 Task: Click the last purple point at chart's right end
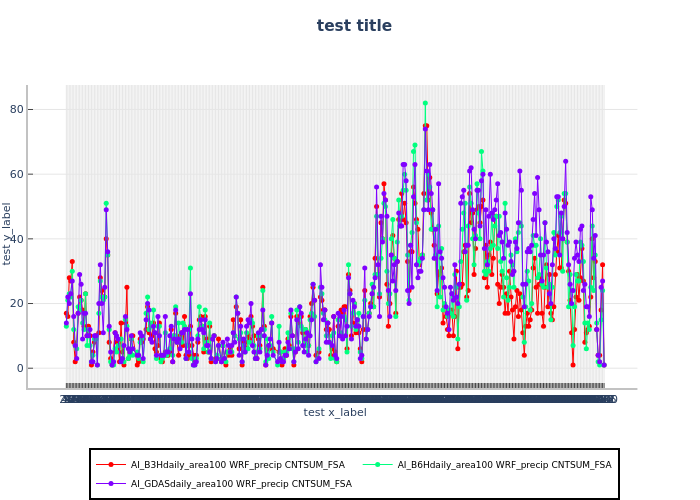pyautogui.click(x=603, y=365)
